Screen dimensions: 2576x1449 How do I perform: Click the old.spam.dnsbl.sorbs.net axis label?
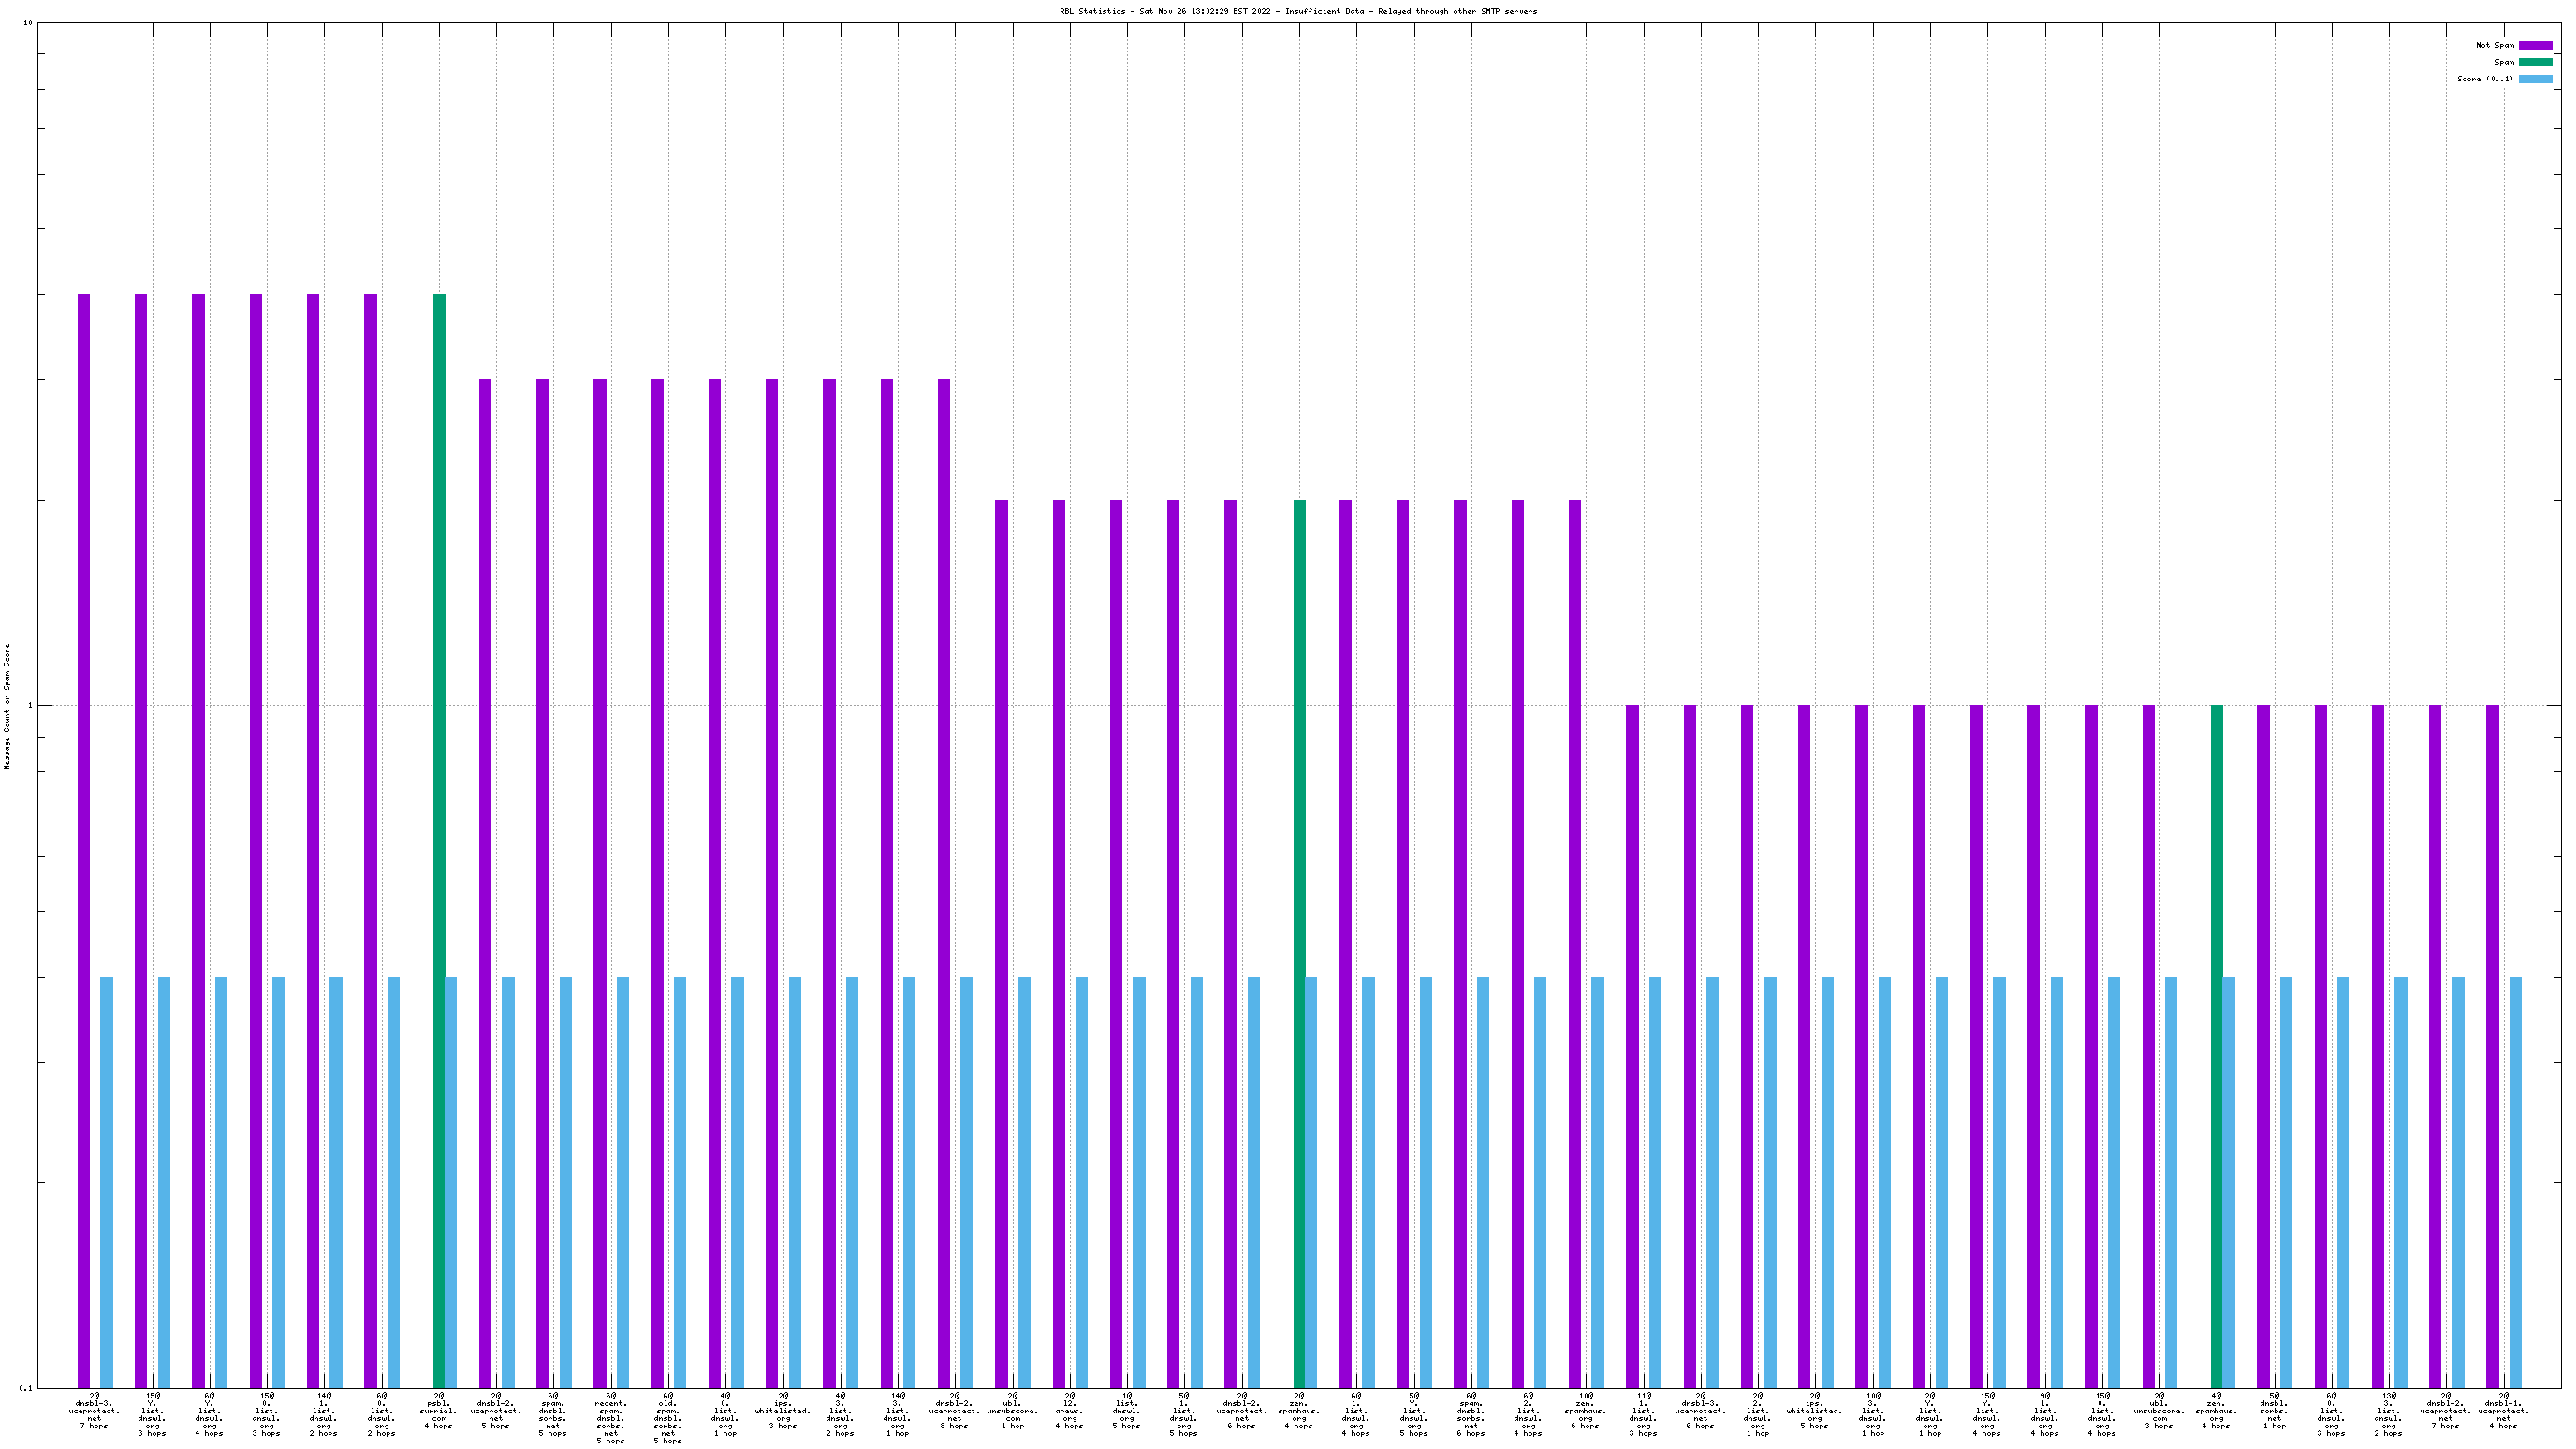pyautogui.click(x=668, y=1417)
